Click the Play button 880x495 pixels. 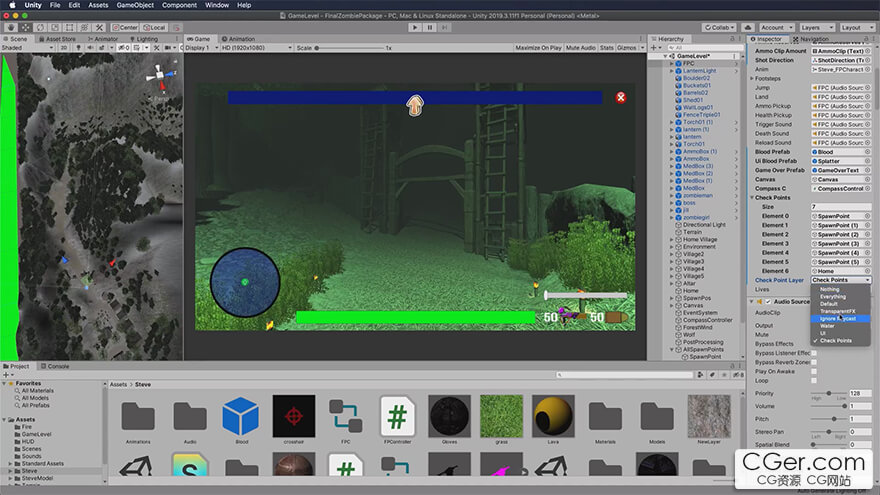pos(415,27)
